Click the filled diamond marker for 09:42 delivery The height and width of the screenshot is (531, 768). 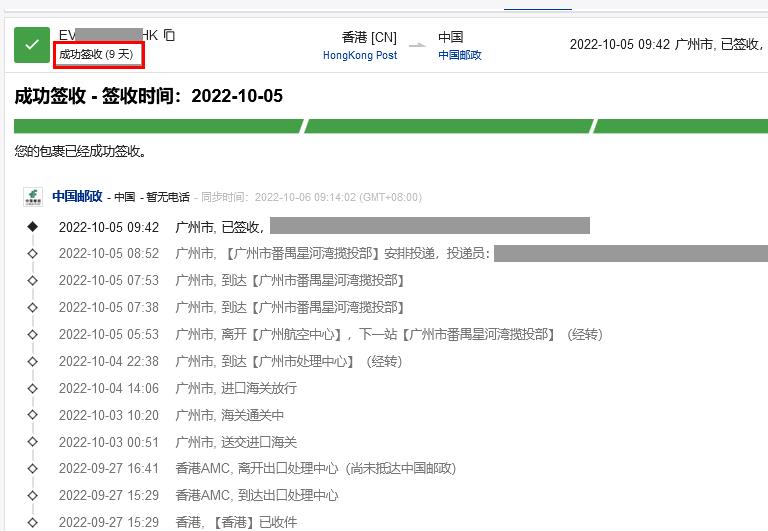pyautogui.click(x=32, y=227)
